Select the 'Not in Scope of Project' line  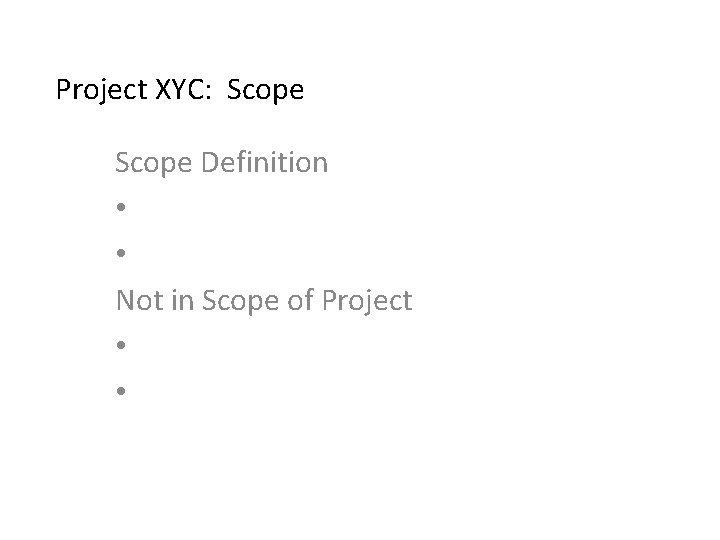tap(263, 299)
